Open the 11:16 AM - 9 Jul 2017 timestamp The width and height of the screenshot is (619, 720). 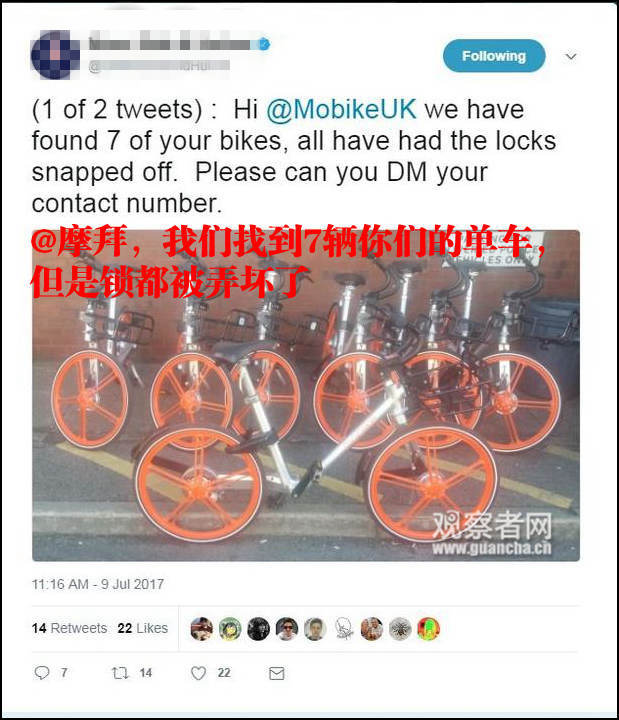coord(98,584)
